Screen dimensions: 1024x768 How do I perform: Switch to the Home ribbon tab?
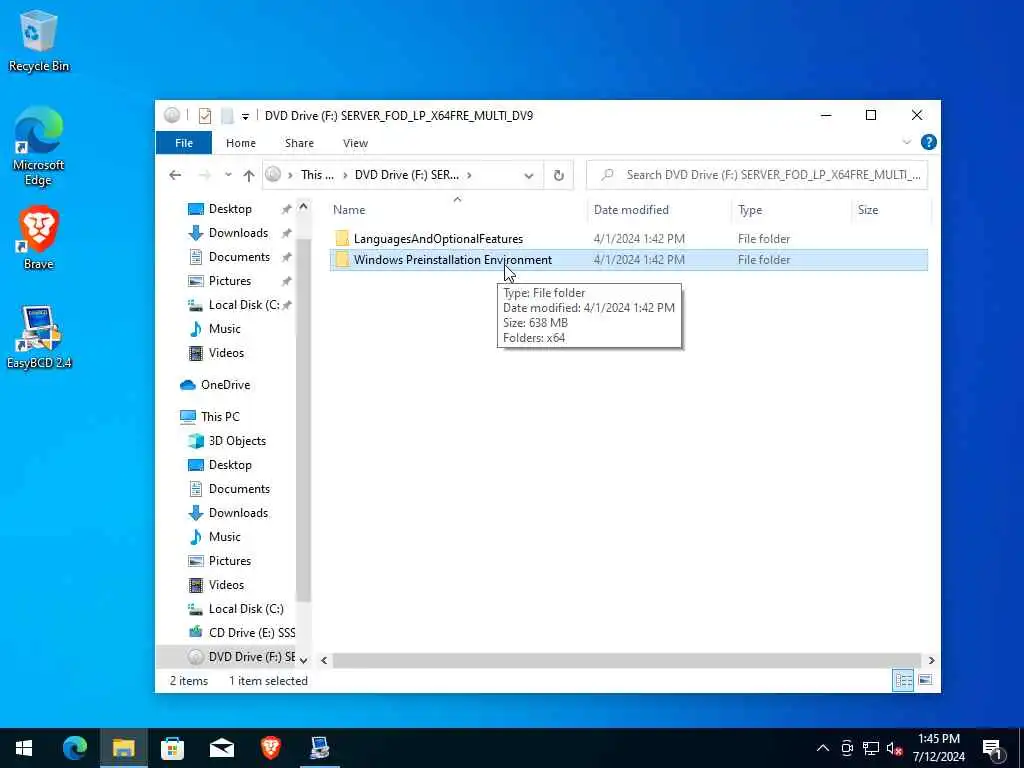240,142
